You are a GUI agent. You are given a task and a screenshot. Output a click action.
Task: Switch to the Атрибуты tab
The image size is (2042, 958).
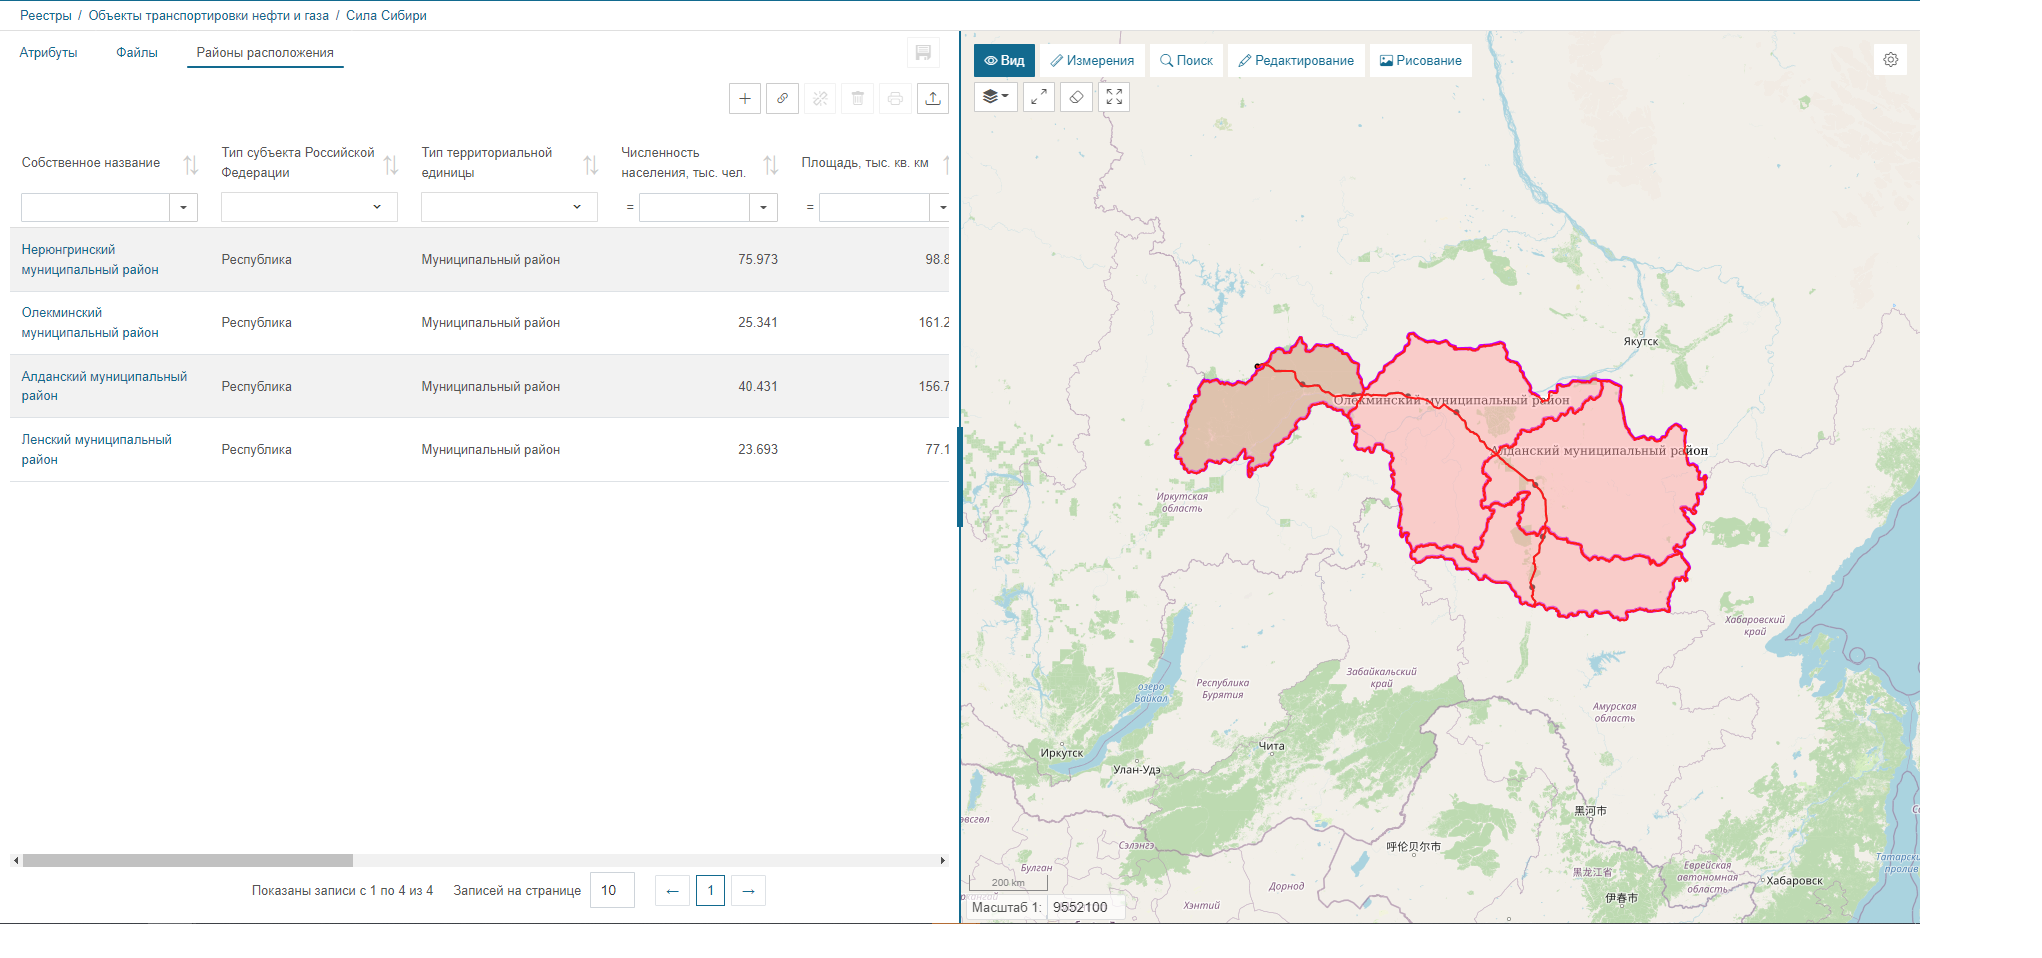click(48, 53)
